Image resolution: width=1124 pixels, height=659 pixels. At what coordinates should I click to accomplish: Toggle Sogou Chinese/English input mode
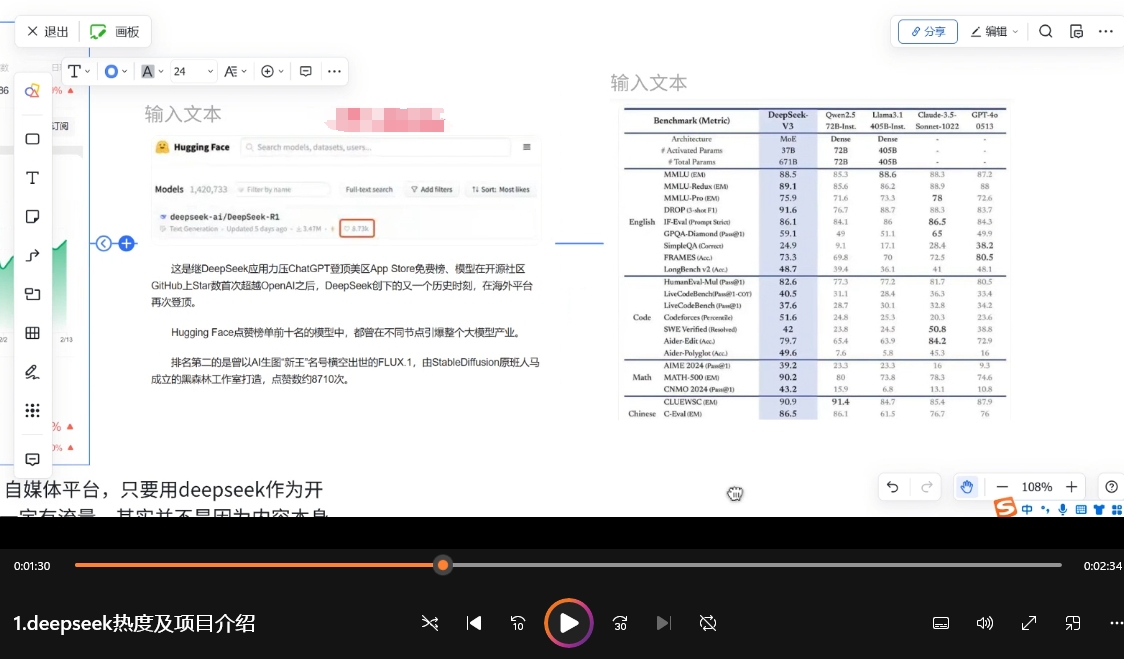(x=1027, y=509)
